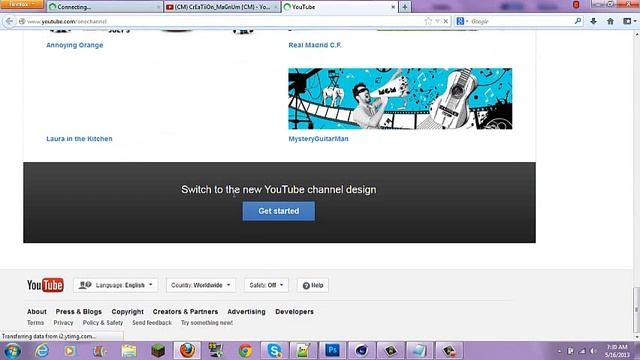Switch to the CrEaTiiOn_MaGnUm tab
The image size is (640, 360).
[222, 7]
